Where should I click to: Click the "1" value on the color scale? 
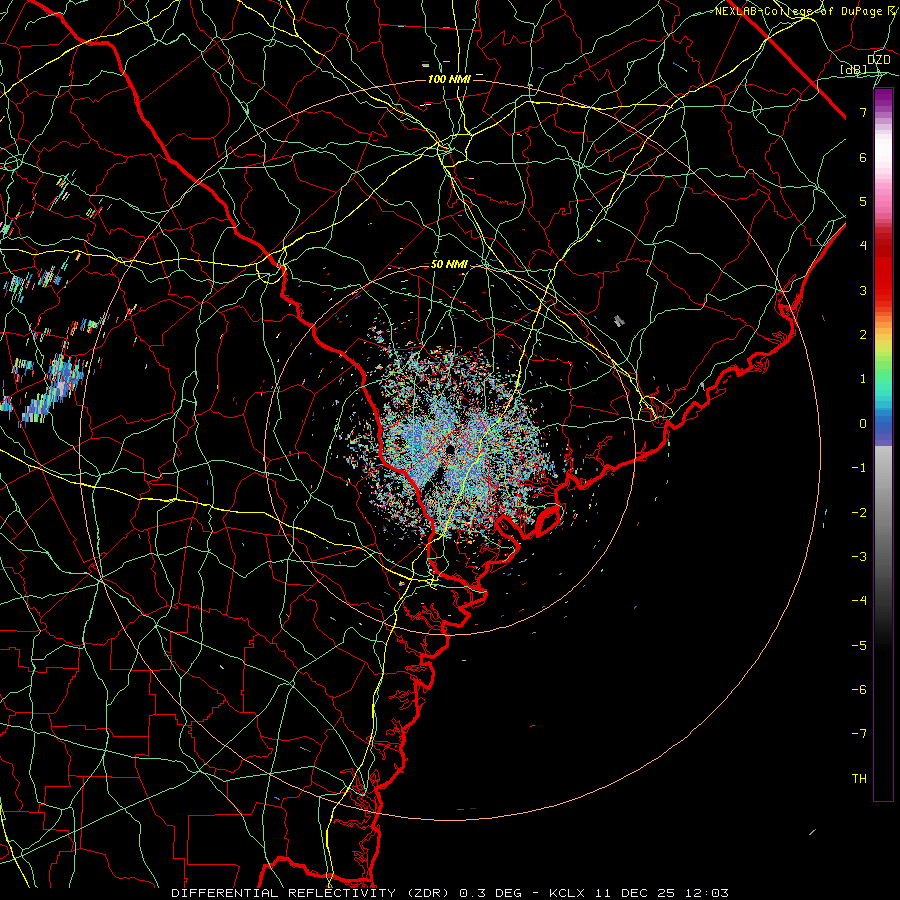(863, 379)
